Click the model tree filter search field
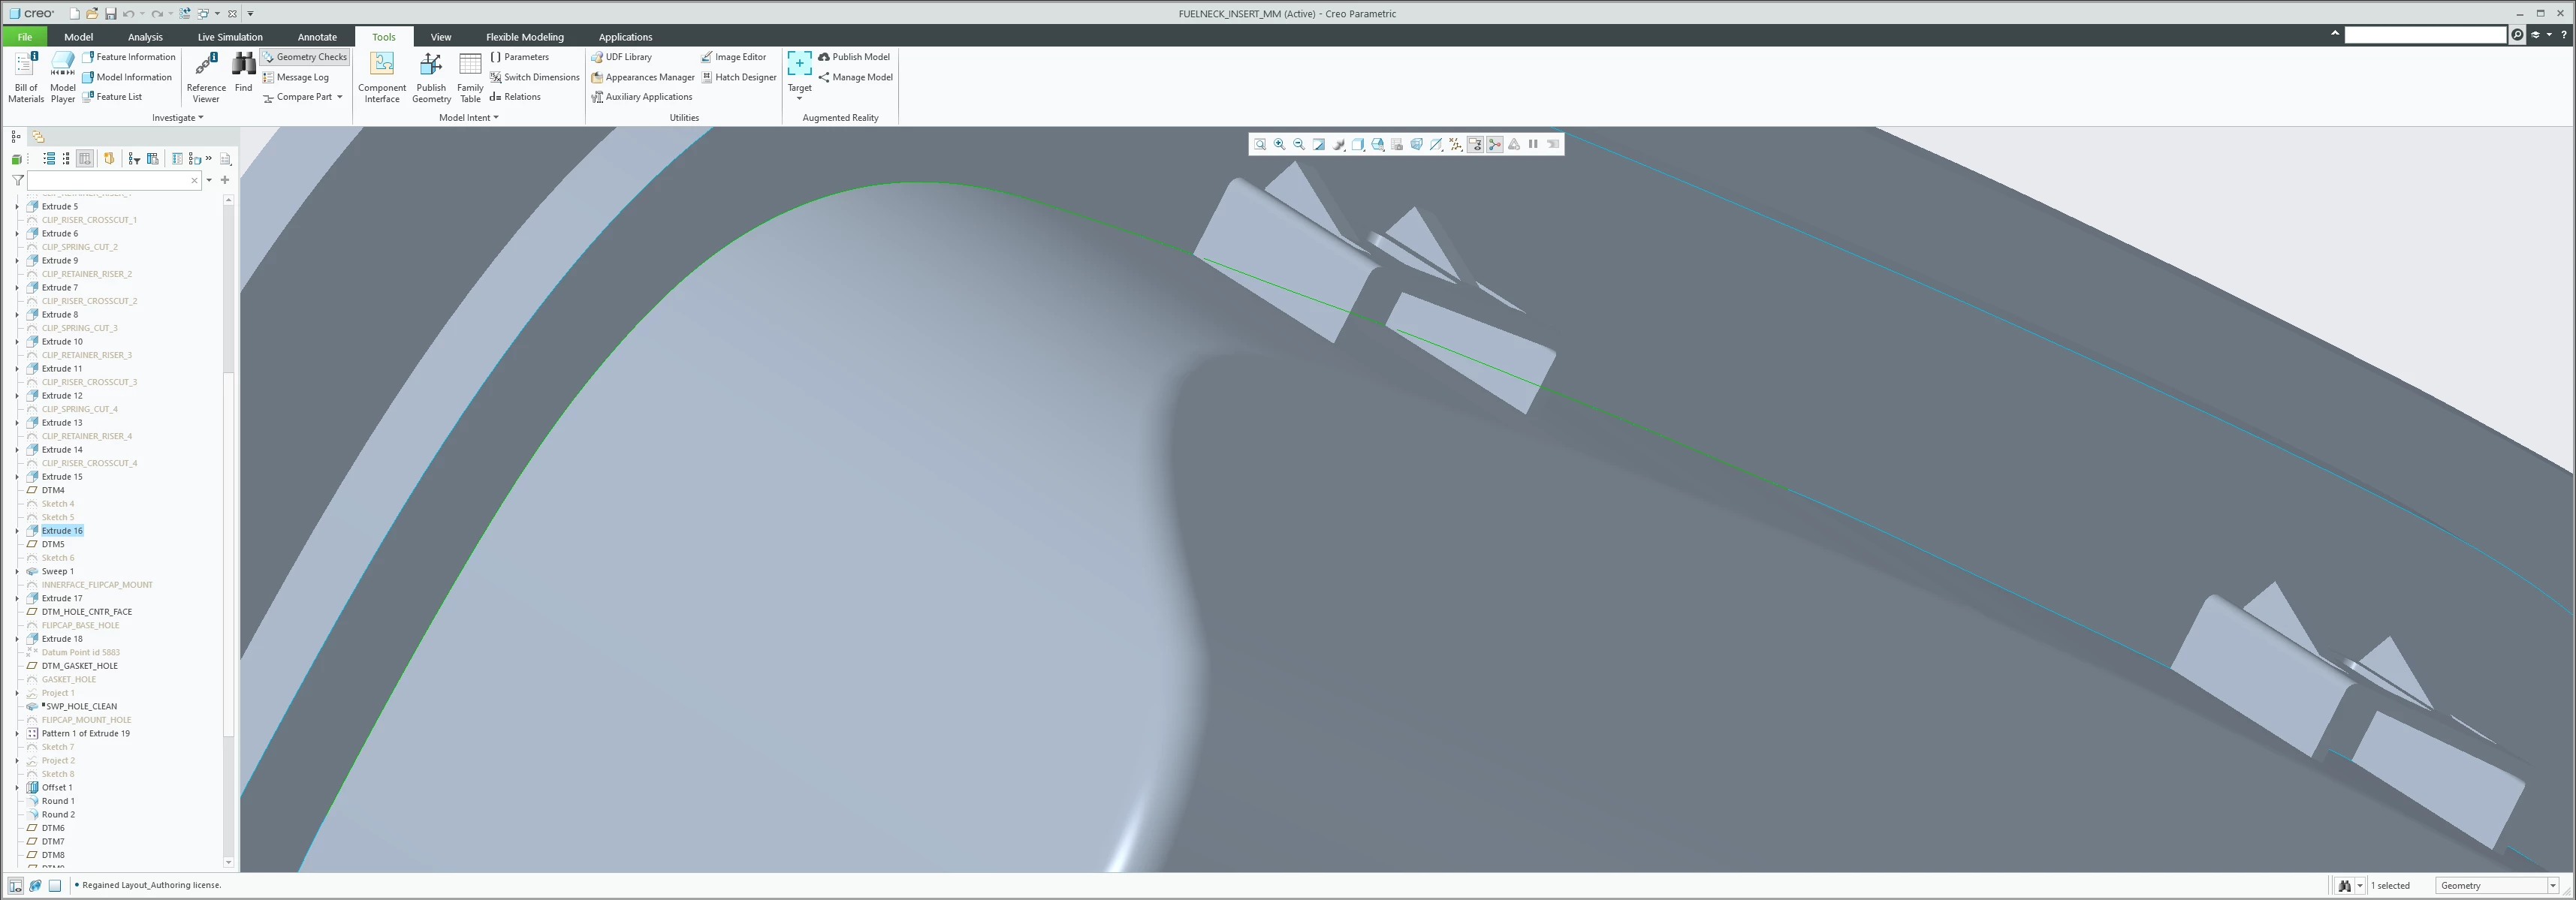The image size is (2576, 900). [110, 180]
